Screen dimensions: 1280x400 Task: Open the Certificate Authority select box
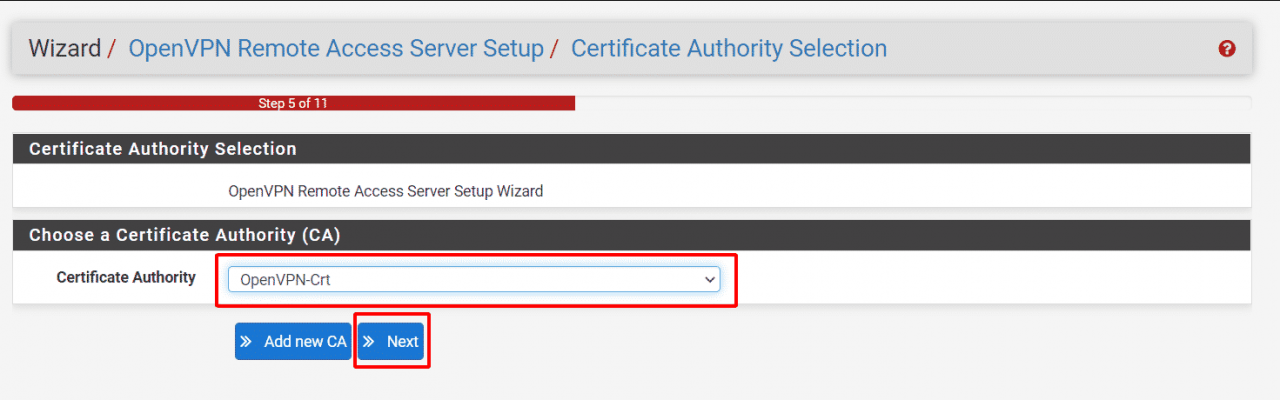click(x=473, y=280)
